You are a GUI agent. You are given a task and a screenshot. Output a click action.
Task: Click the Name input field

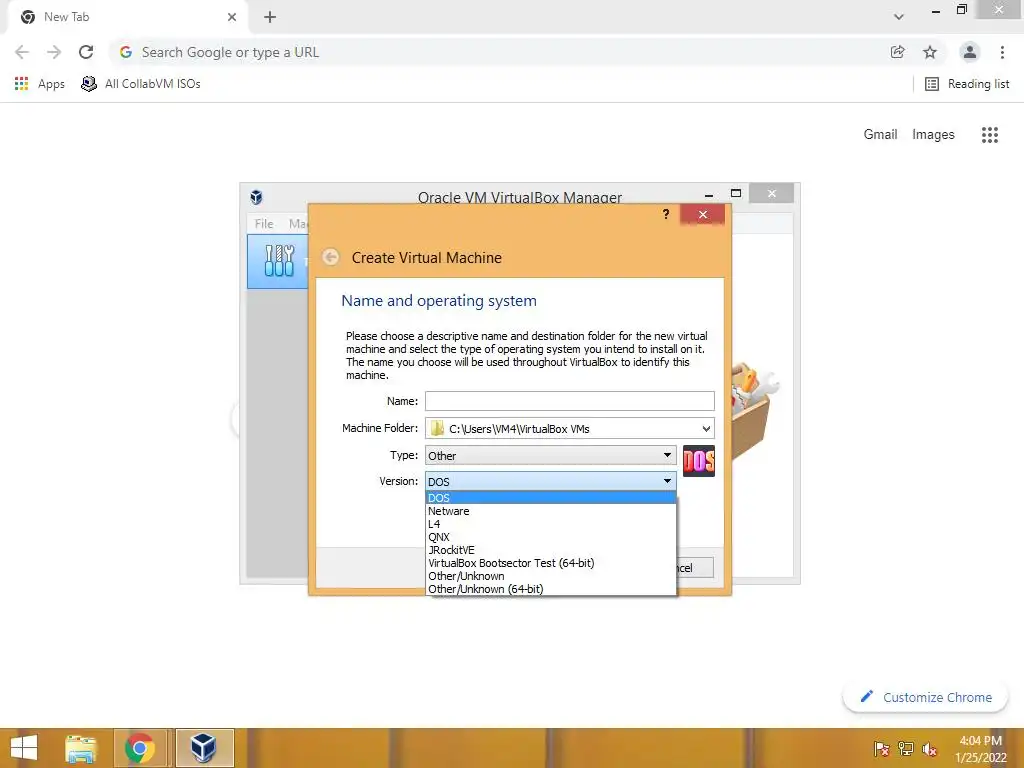pos(569,401)
